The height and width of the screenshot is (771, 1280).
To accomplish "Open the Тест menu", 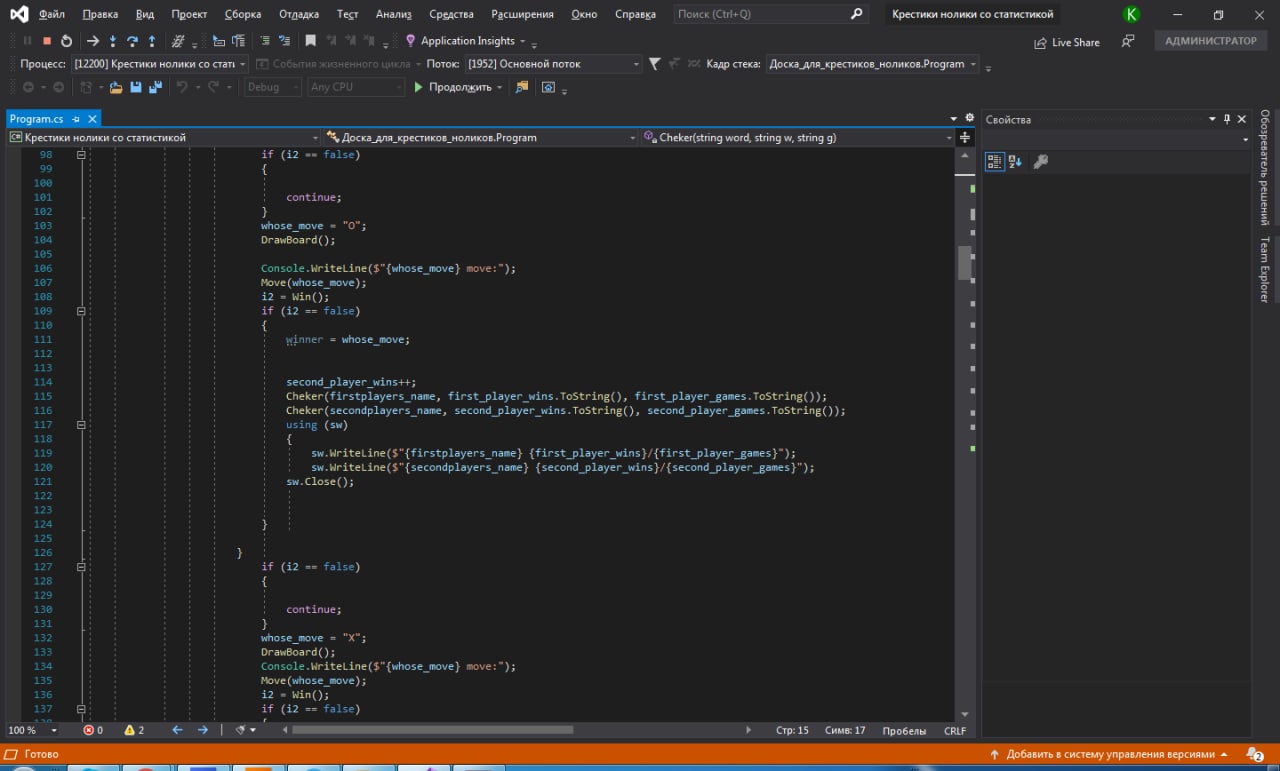I will pyautogui.click(x=348, y=14).
